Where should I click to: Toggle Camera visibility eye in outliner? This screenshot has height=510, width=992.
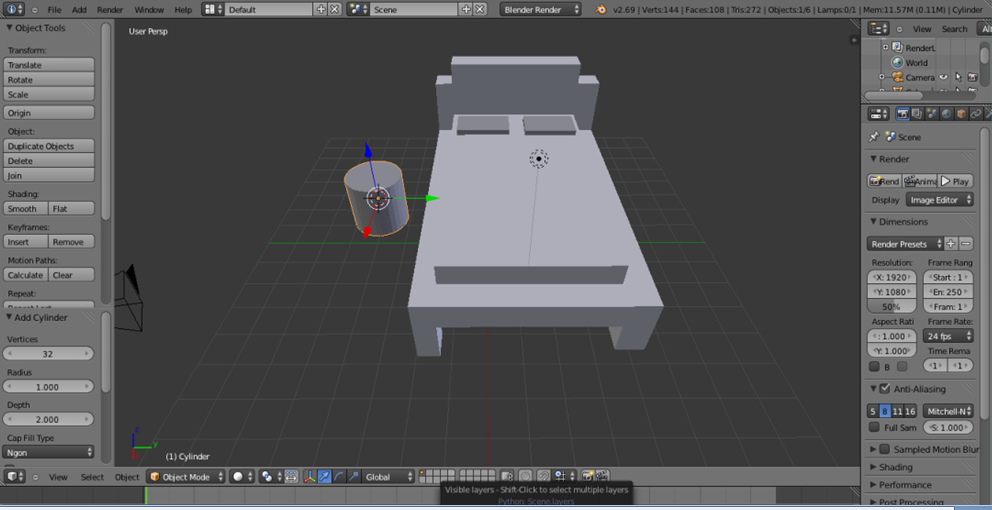(x=943, y=77)
